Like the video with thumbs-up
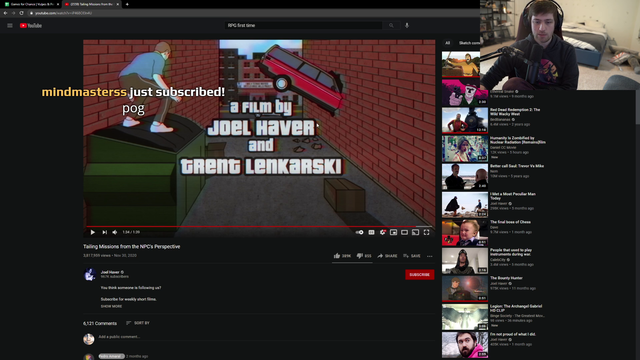This screenshot has height=360, width=640. point(342,256)
